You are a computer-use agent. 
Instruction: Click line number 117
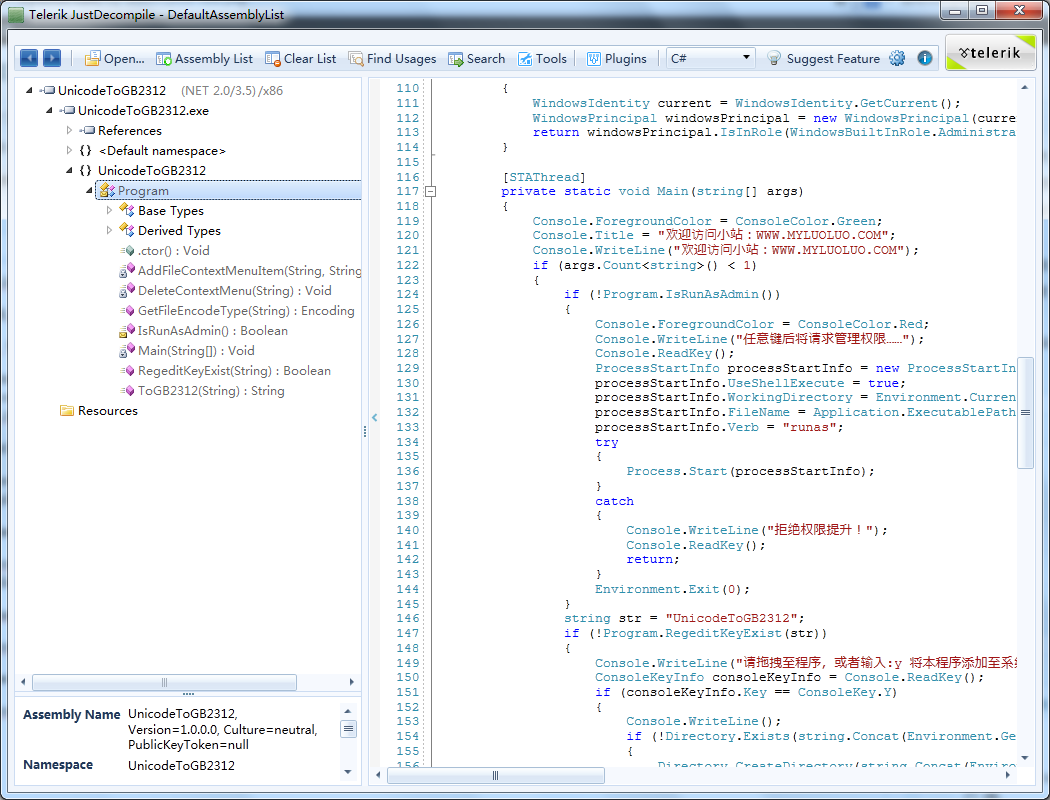[x=407, y=191]
